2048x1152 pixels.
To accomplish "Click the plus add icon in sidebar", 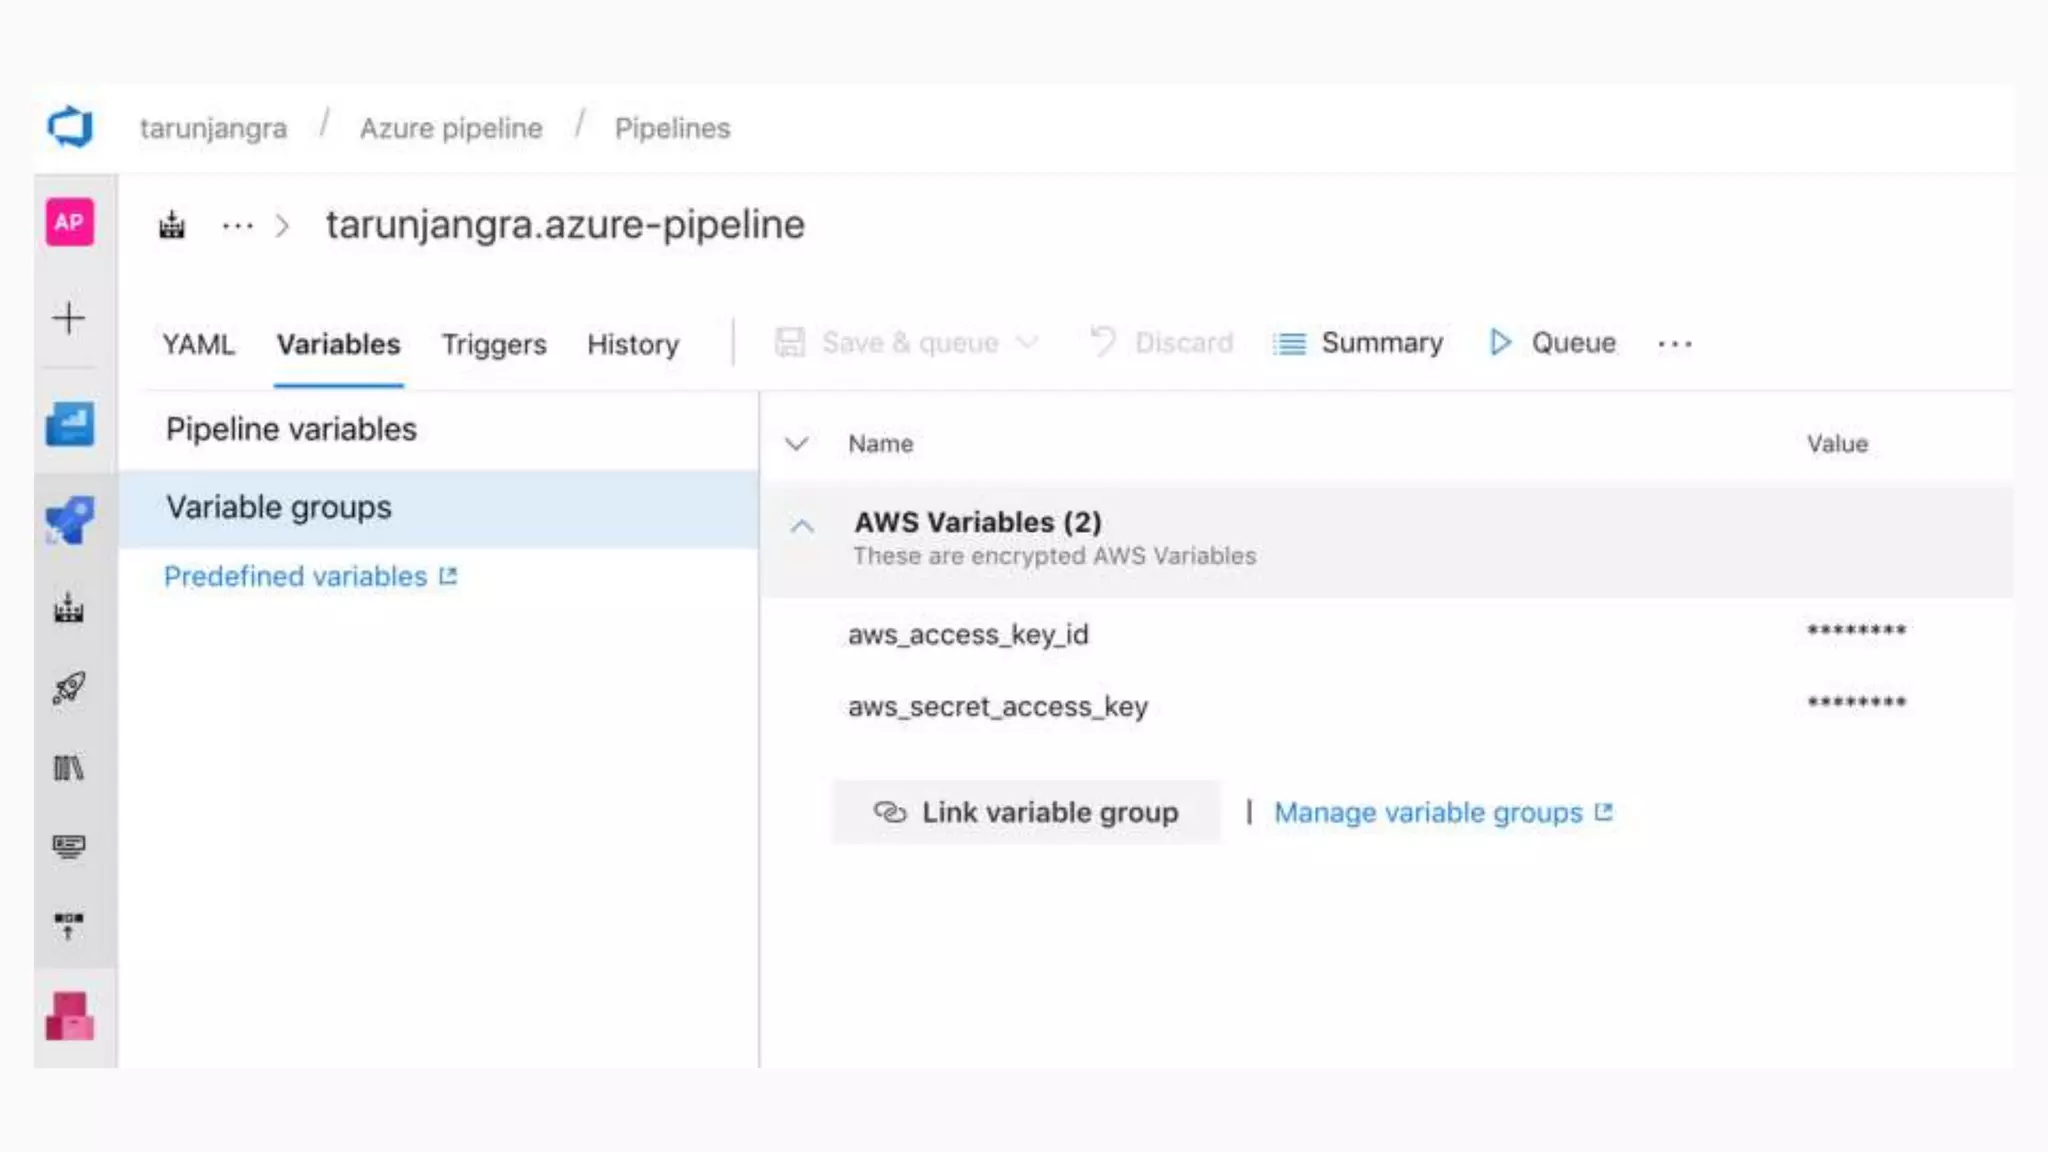I will click(69, 318).
